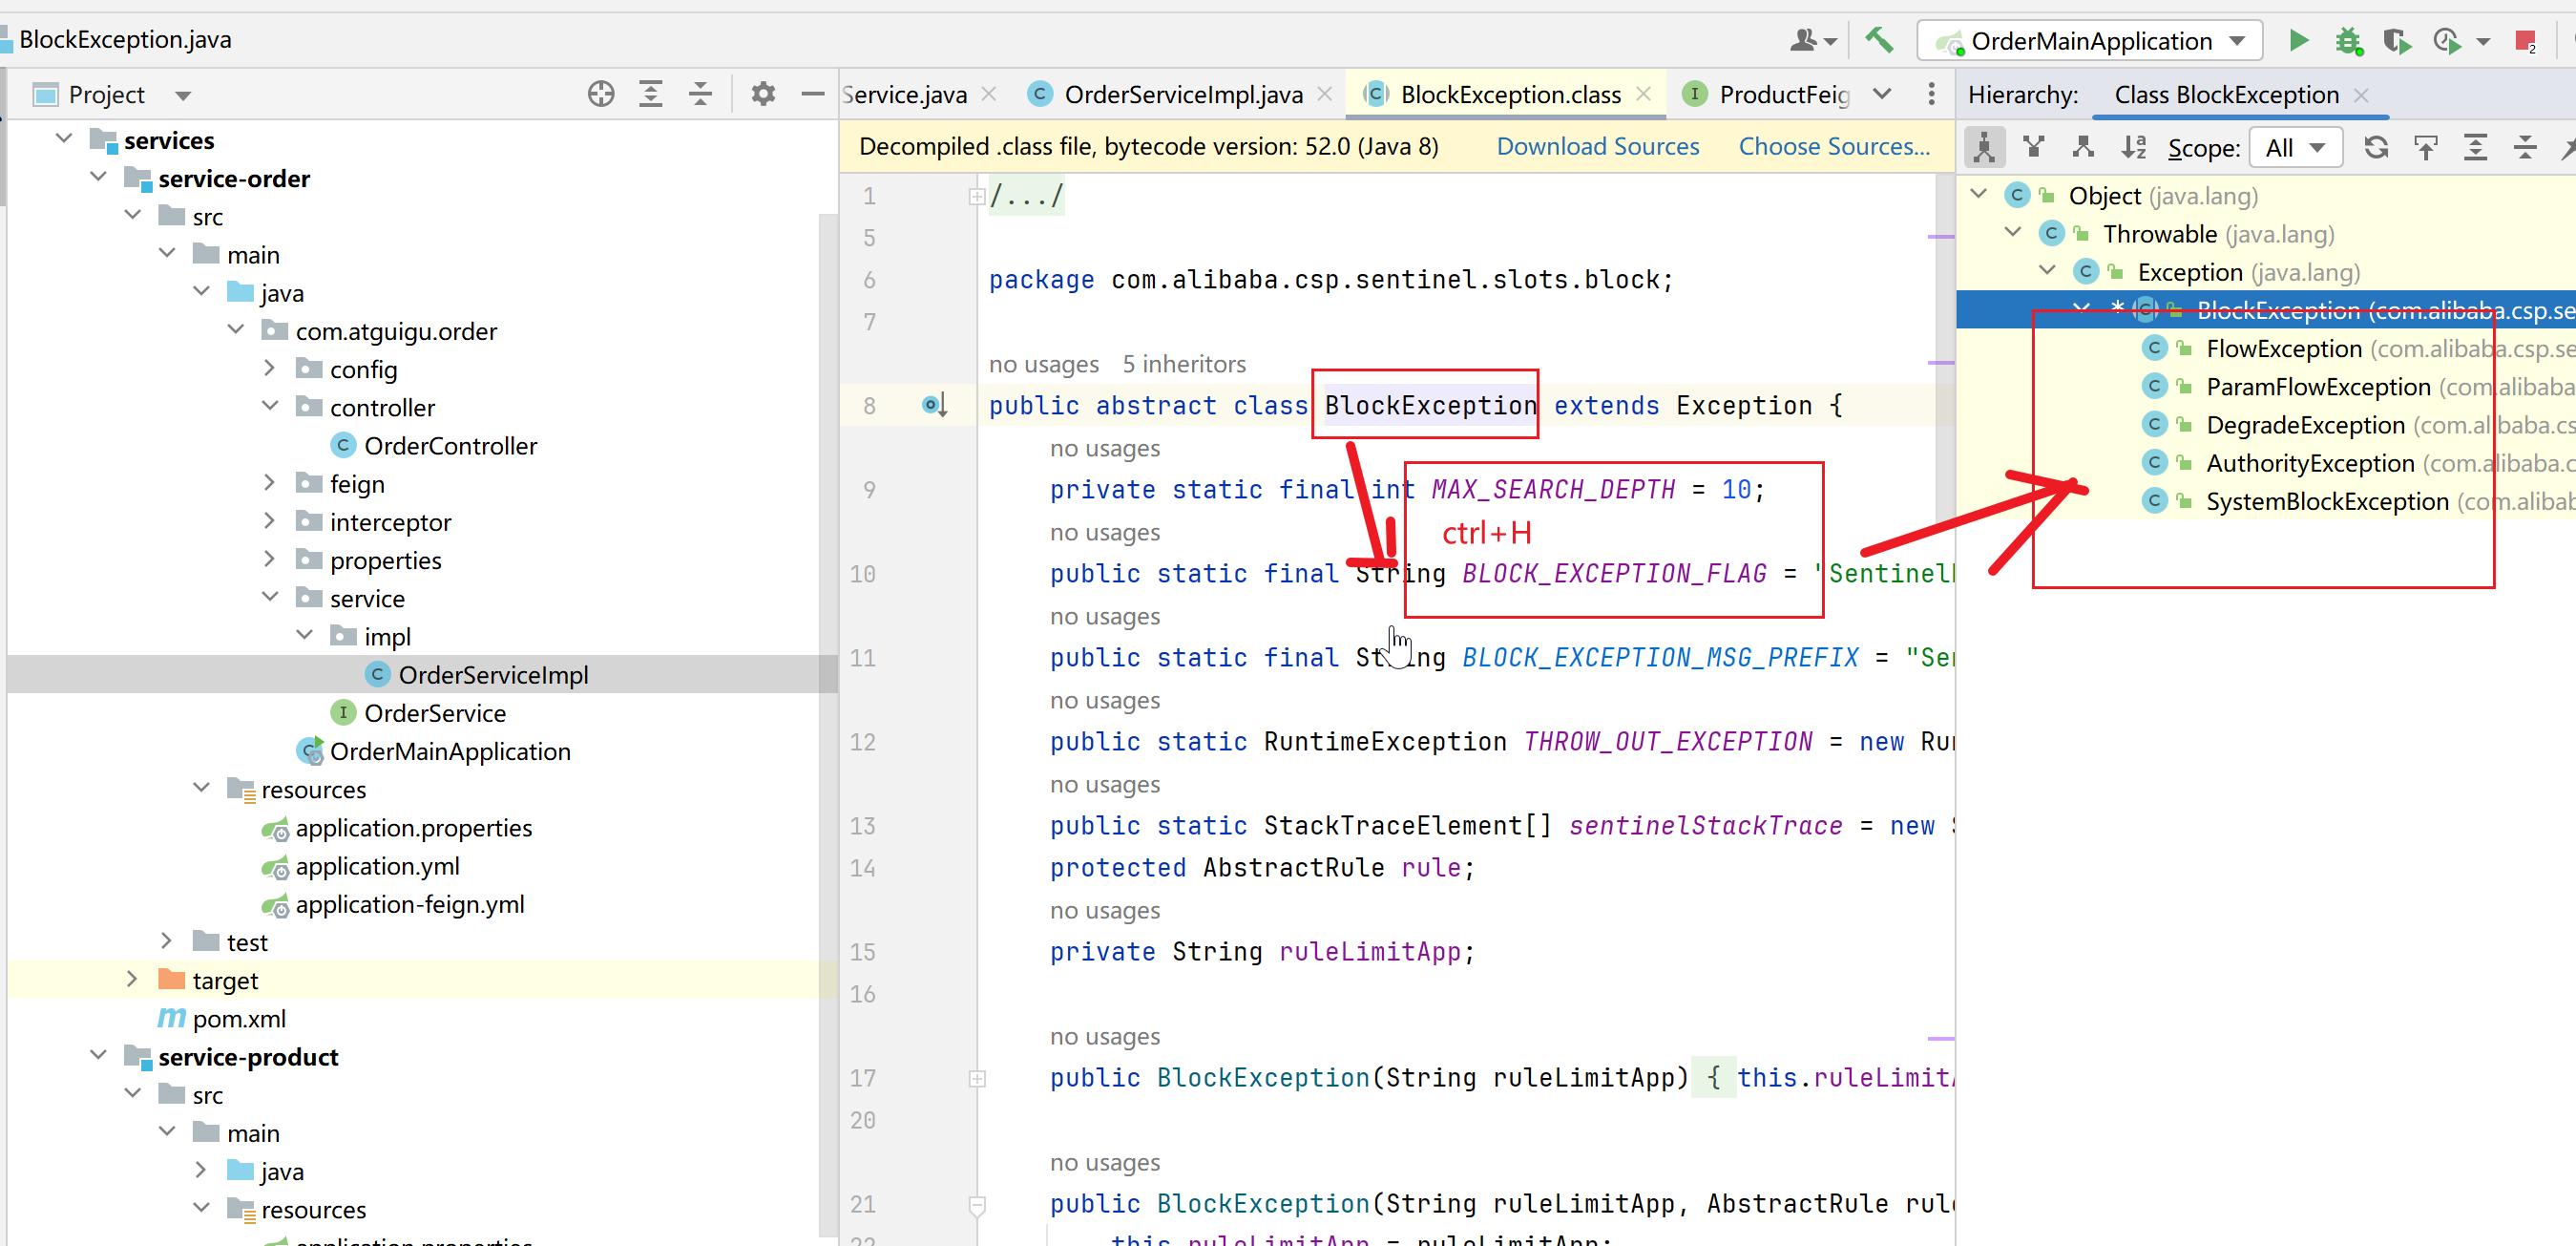The image size is (2576, 1246).
Task: Click the locate target icon in Project panel
Action: click(601, 94)
